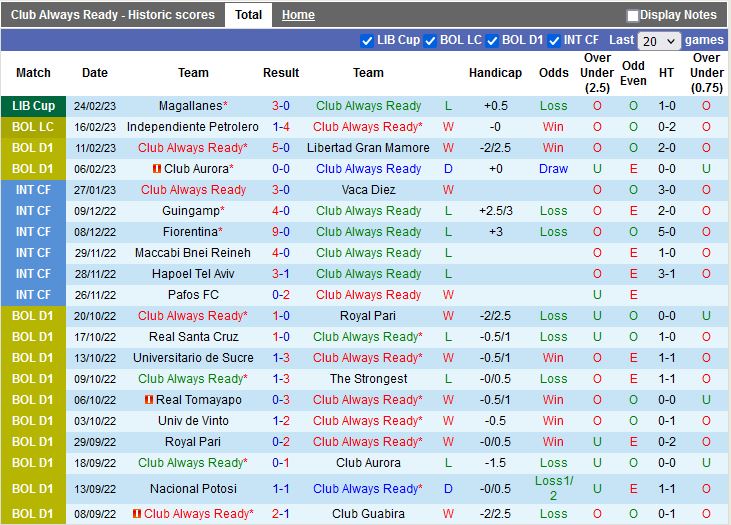Click the red card icon beside Club Aurora
The height and width of the screenshot is (525, 731).
pos(157,168)
